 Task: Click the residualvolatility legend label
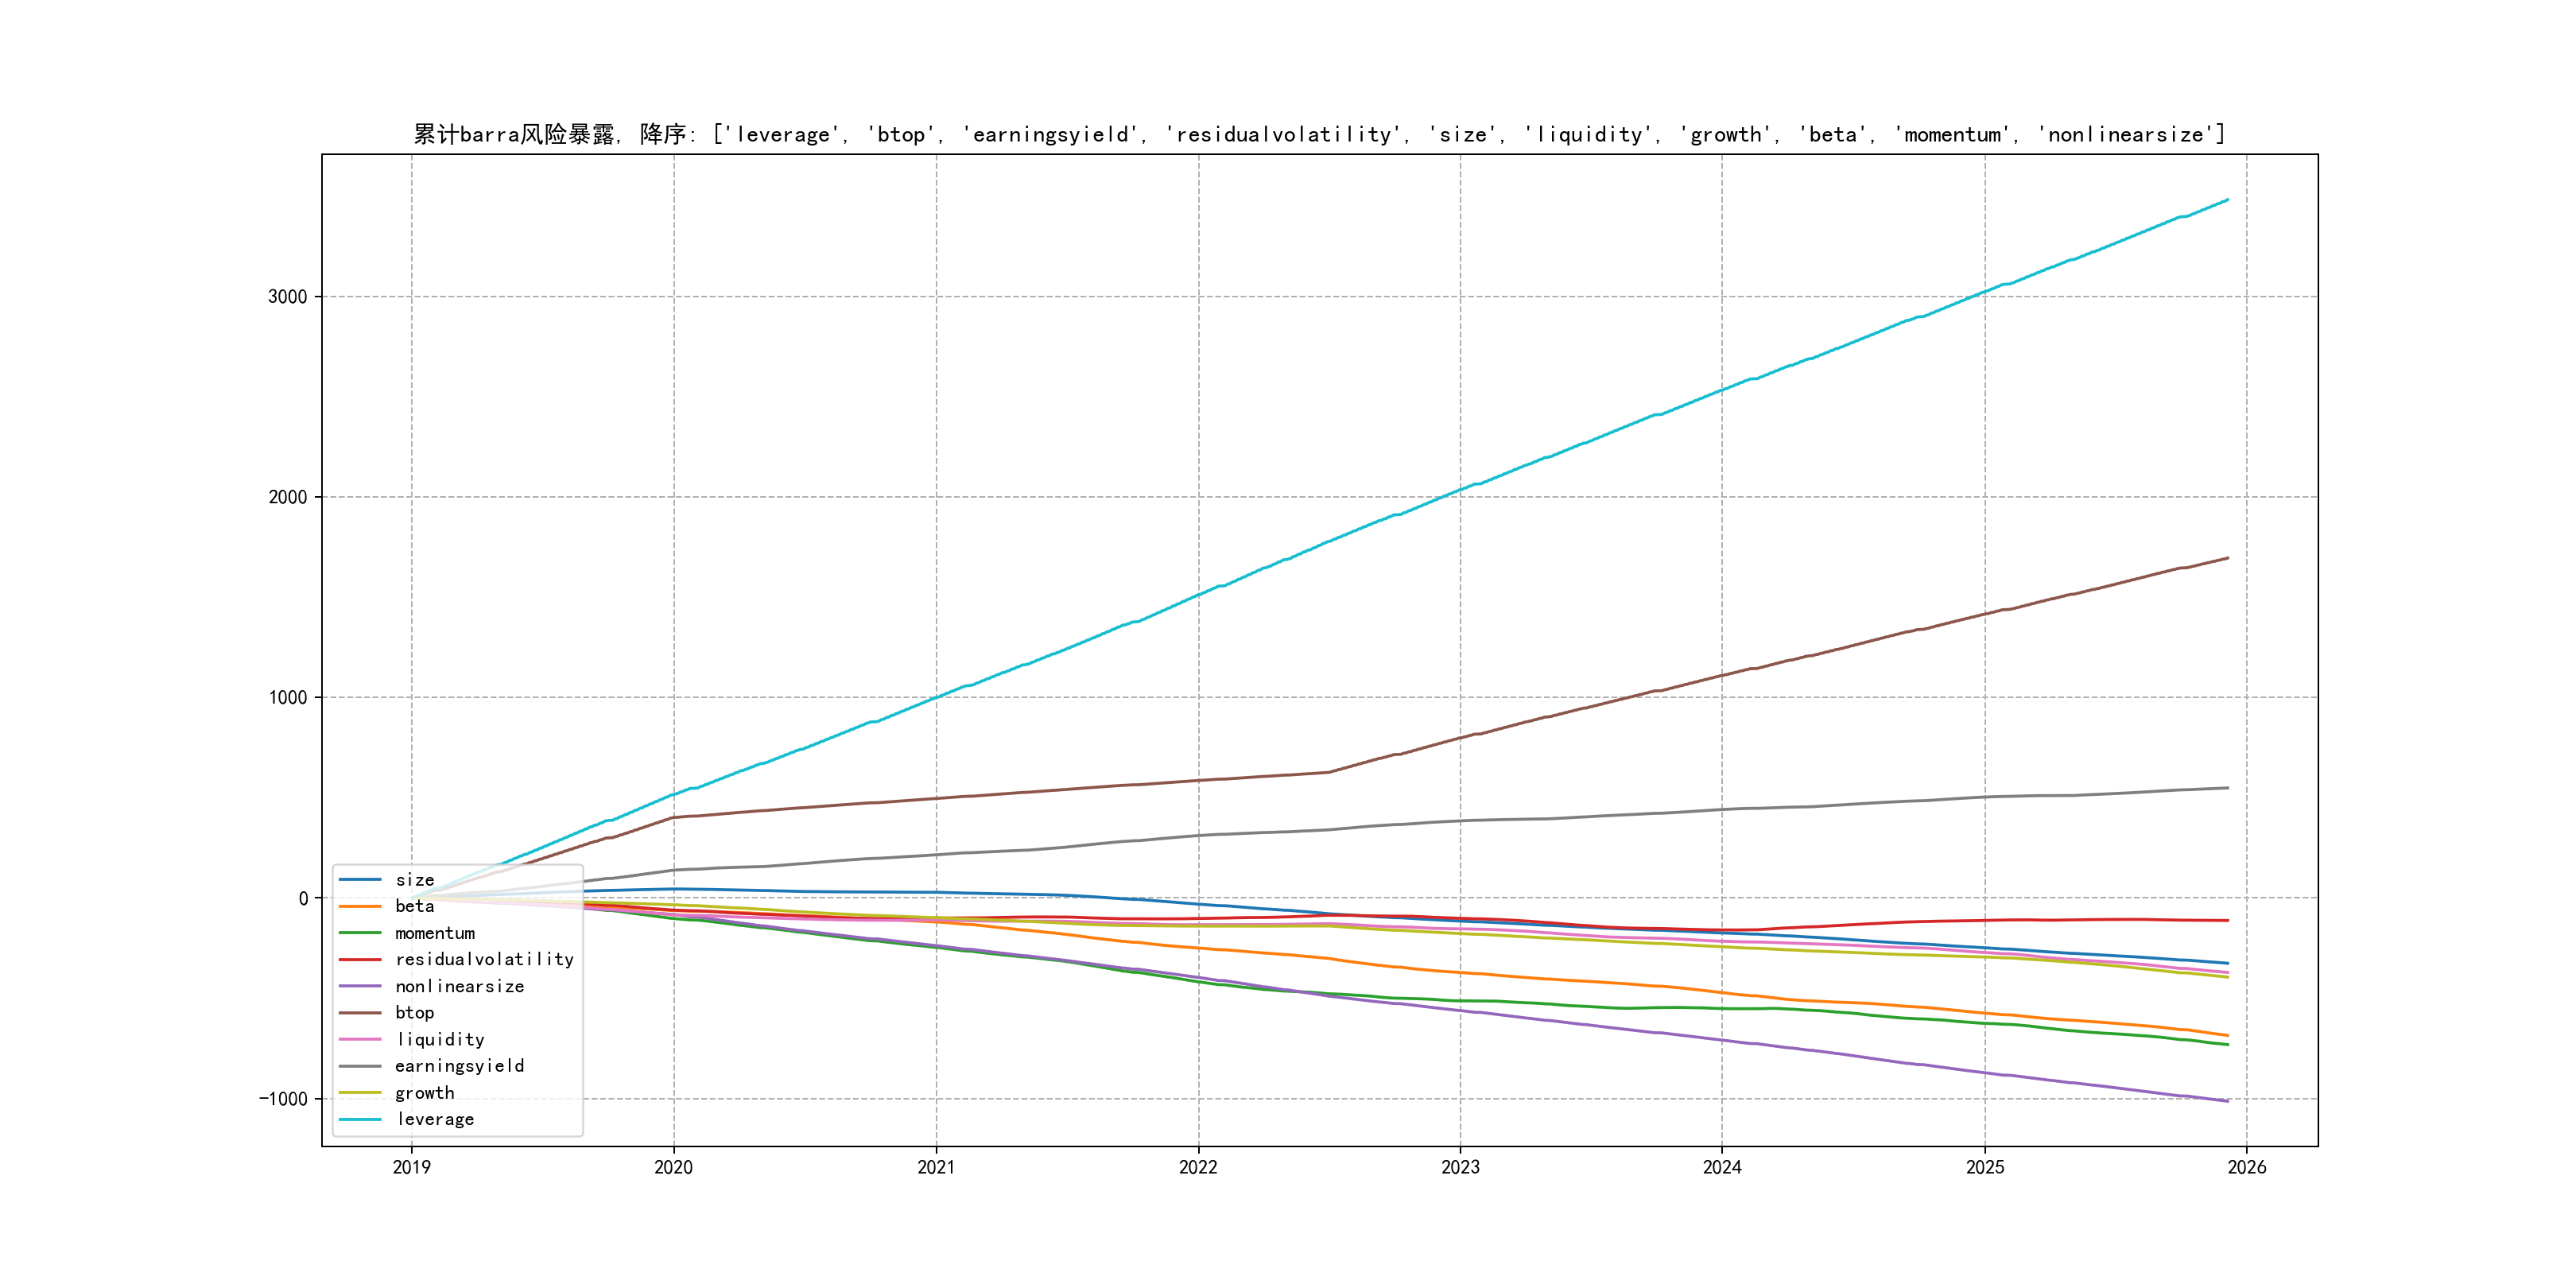point(484,960)
